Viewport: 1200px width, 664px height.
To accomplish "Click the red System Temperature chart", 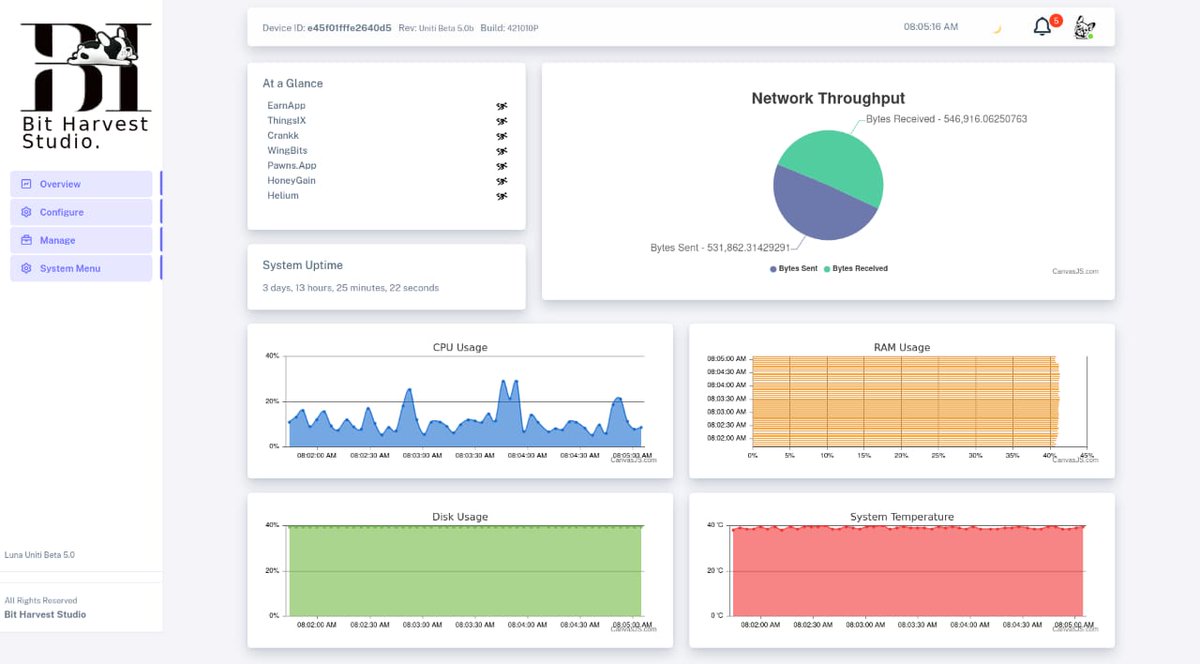I will coord(908,570).
